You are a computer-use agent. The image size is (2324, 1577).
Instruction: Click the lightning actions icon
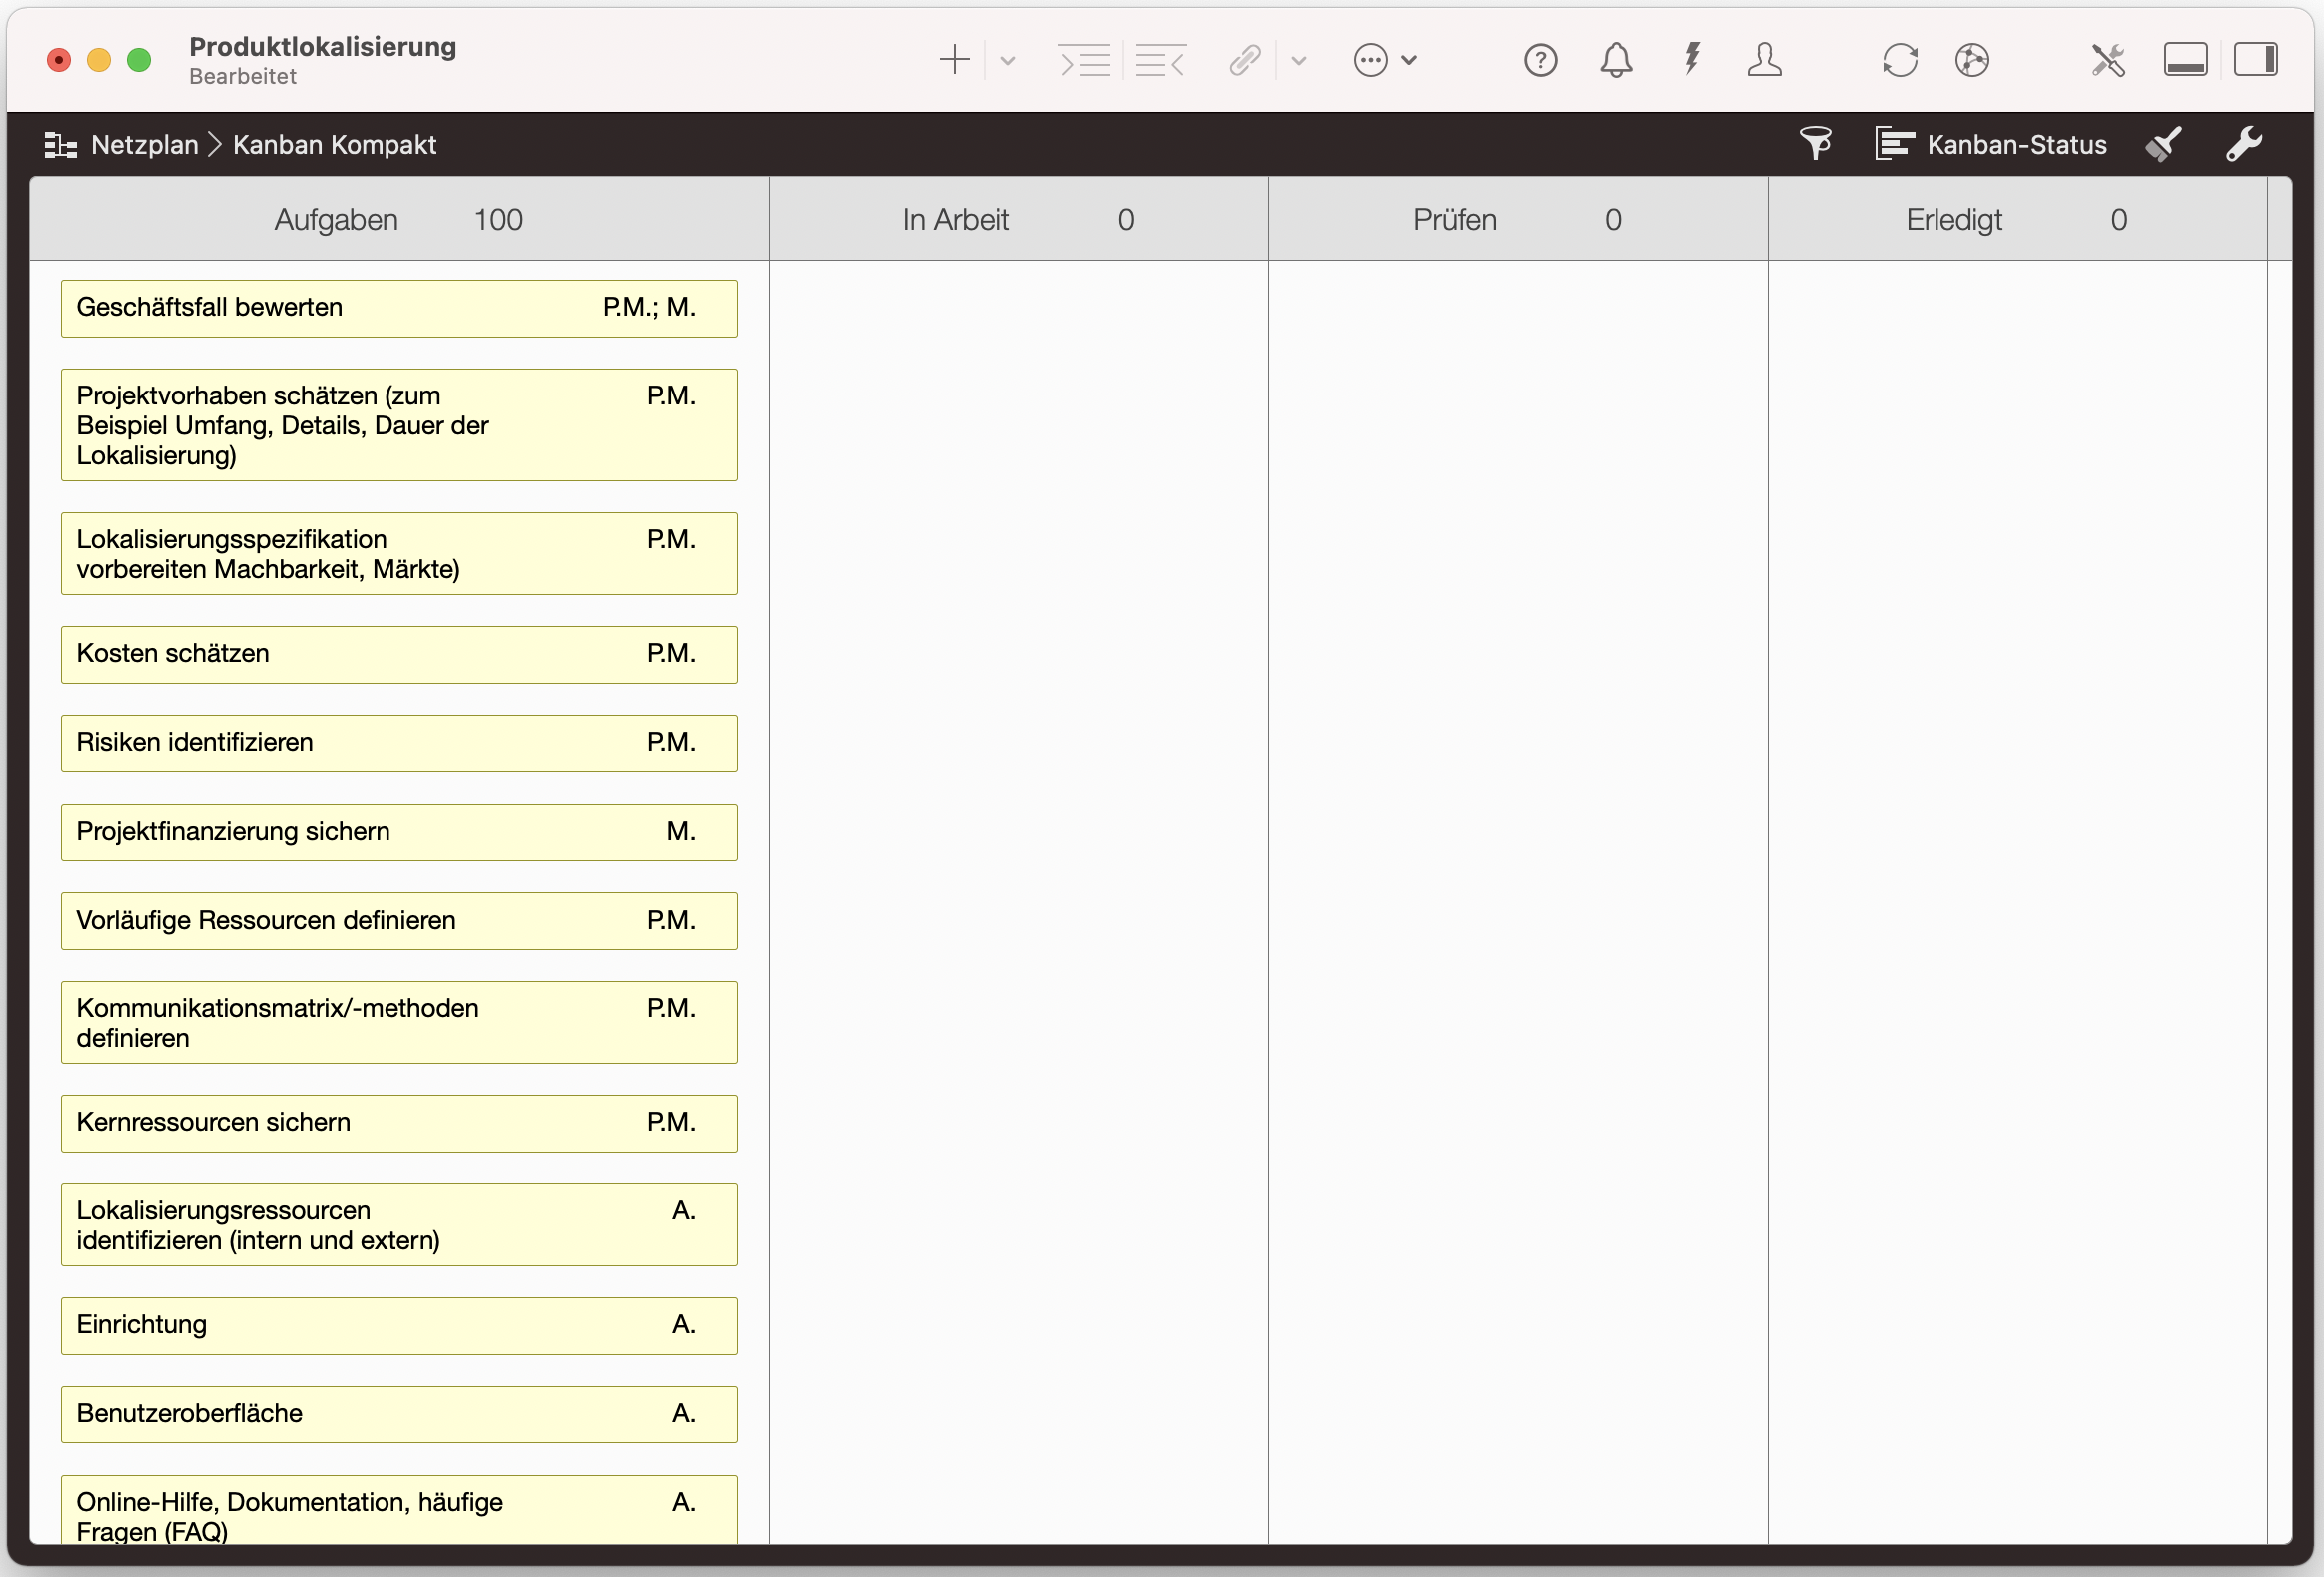click(1692, 60)
